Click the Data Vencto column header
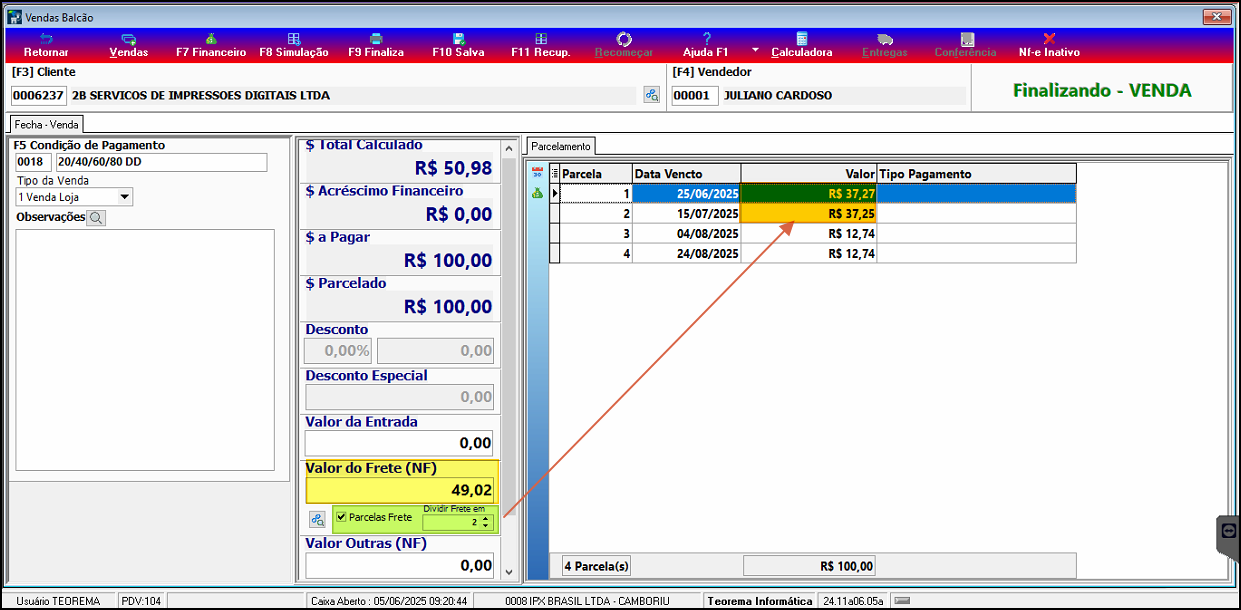 687,174
